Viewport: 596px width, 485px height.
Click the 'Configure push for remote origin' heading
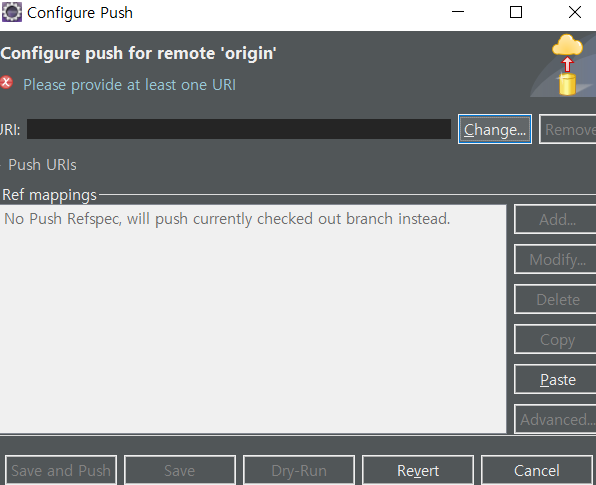point(138,53)
